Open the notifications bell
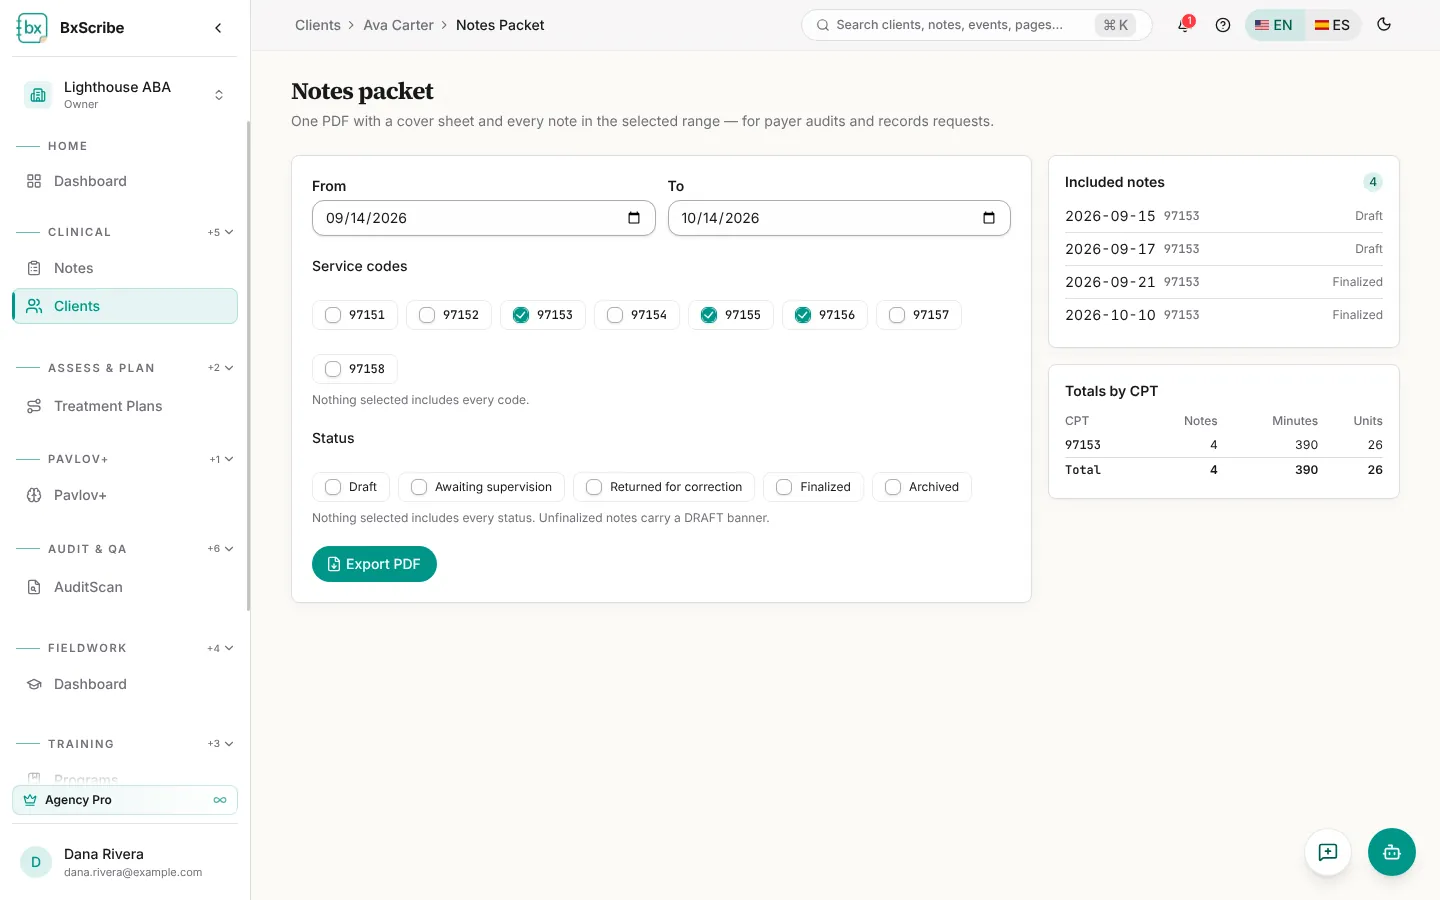 [x=1185, y=25]
